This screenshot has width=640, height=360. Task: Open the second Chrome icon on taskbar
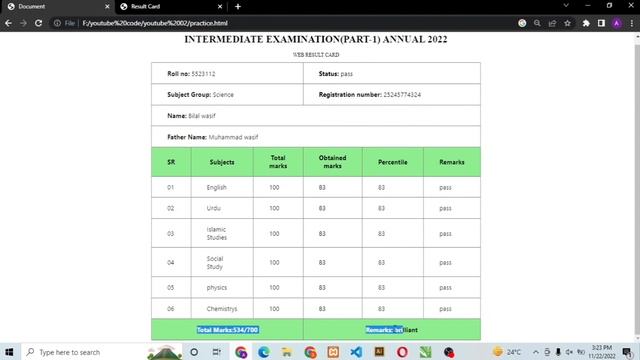(x=310, y=352)
